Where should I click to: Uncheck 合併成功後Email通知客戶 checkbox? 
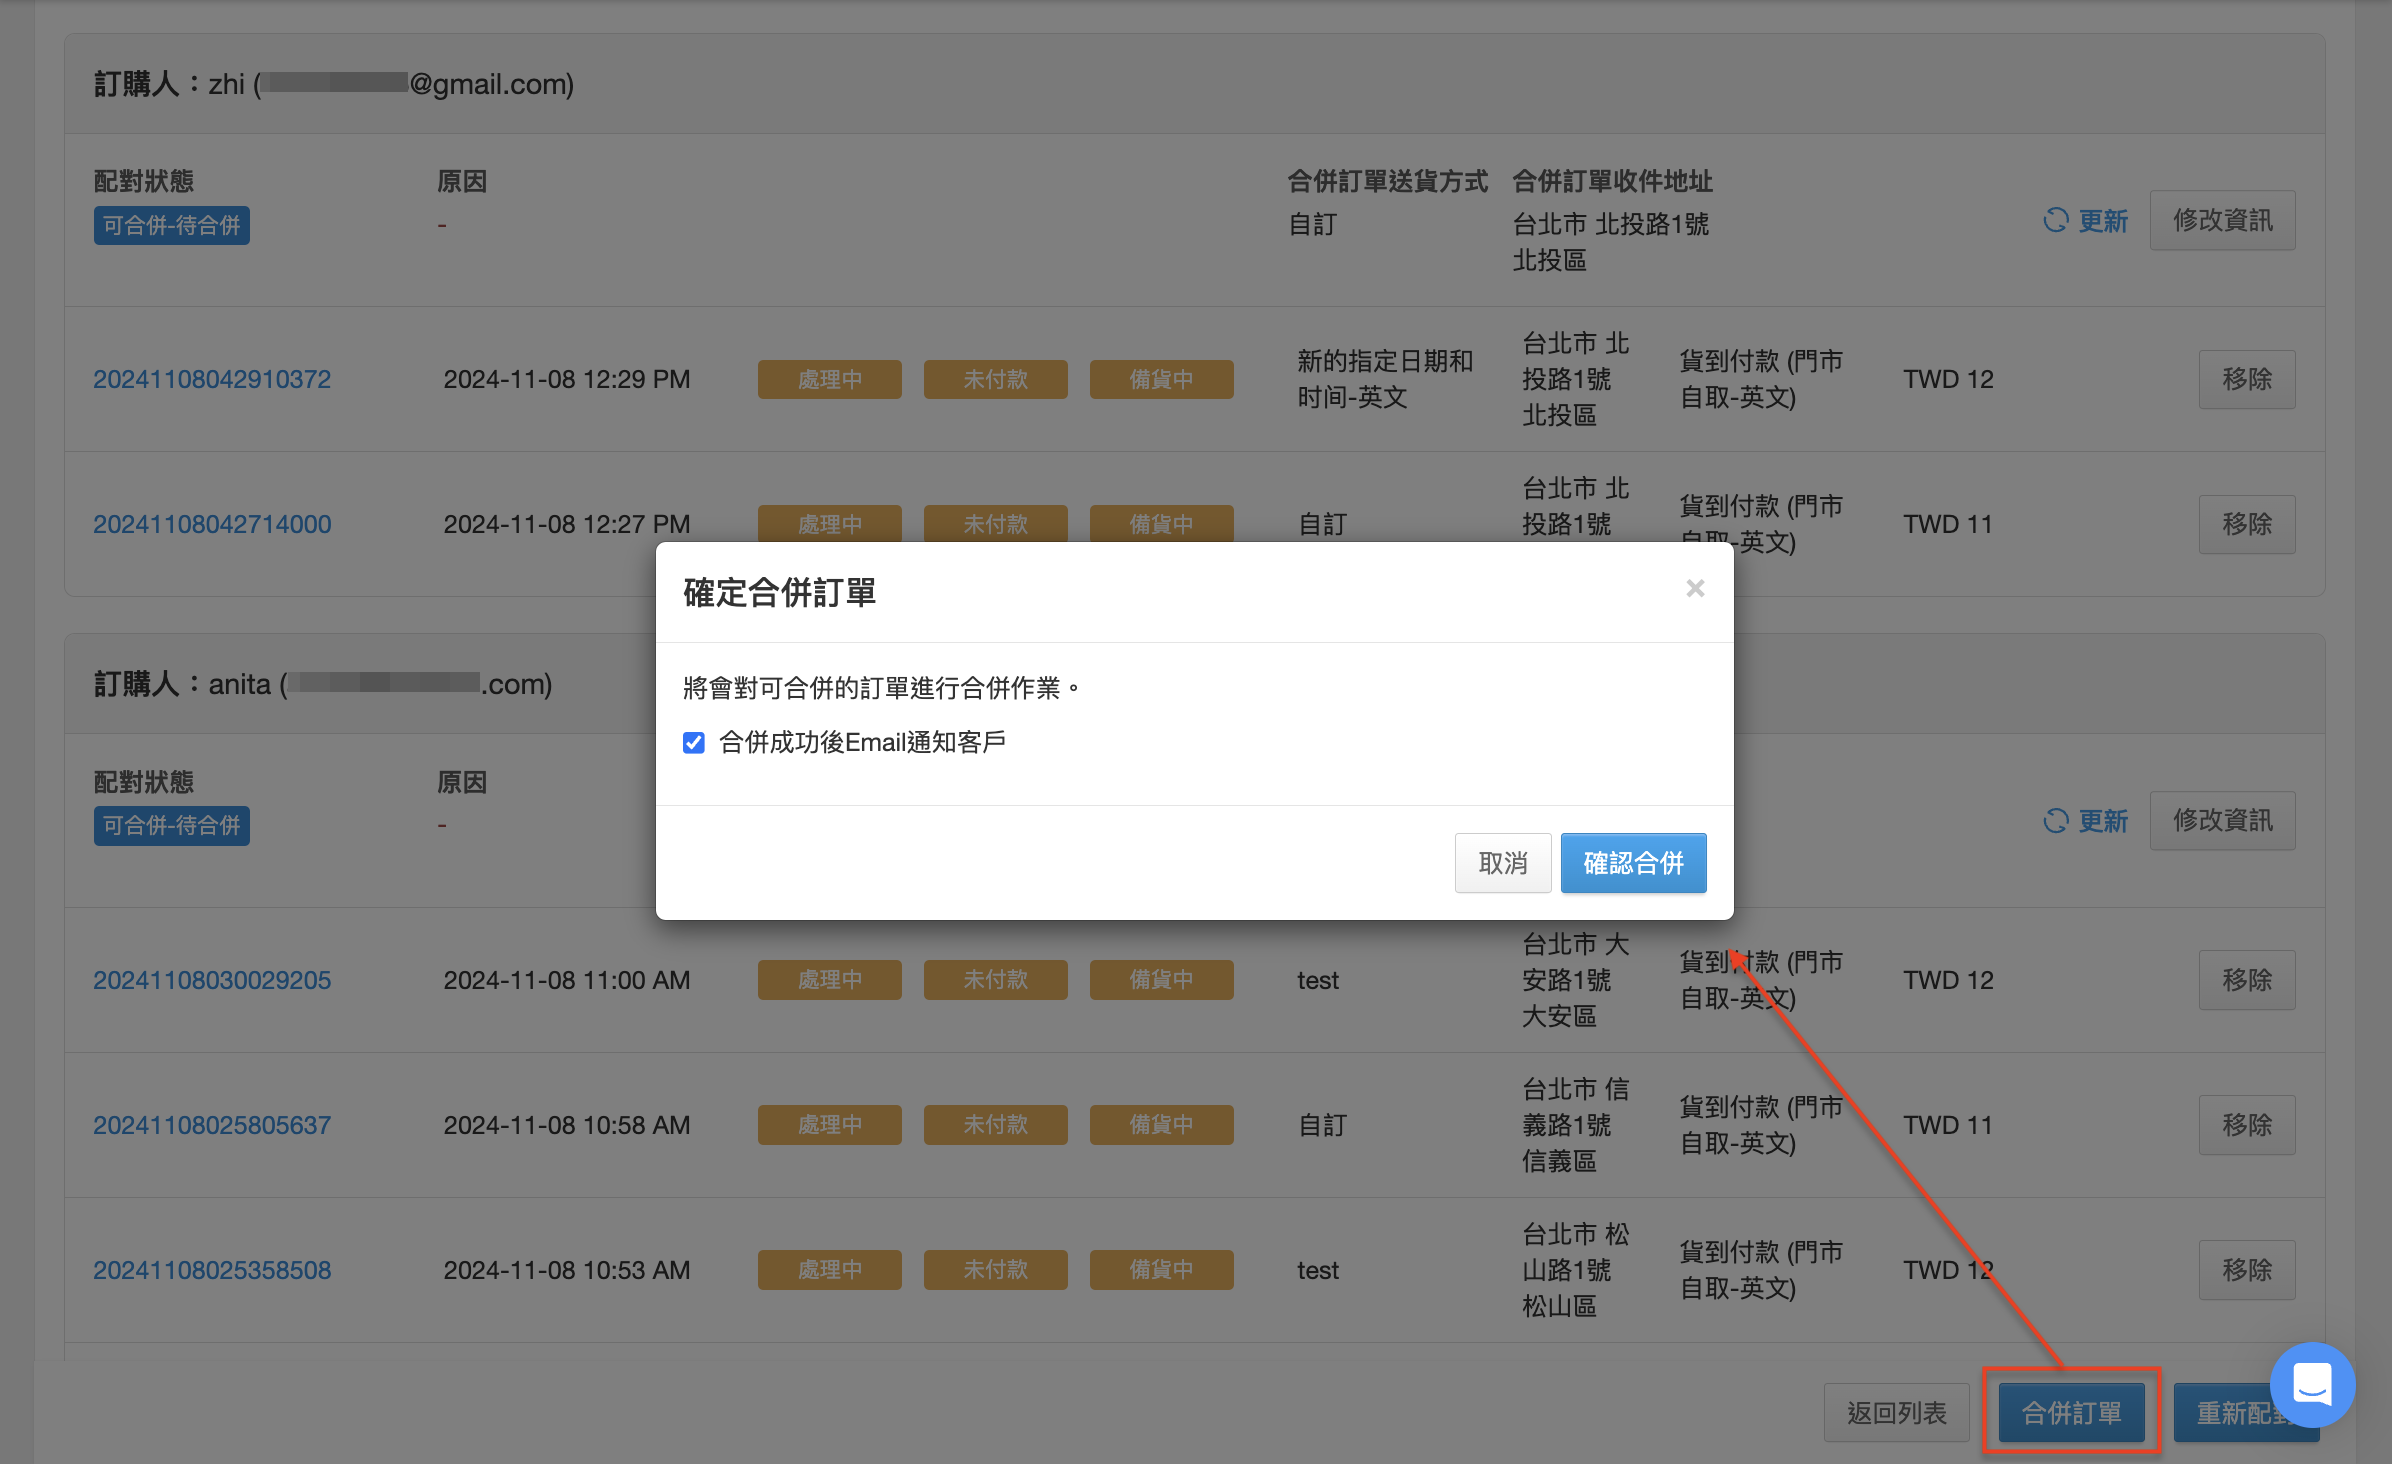pyautogui.click(x=694, y=743)
